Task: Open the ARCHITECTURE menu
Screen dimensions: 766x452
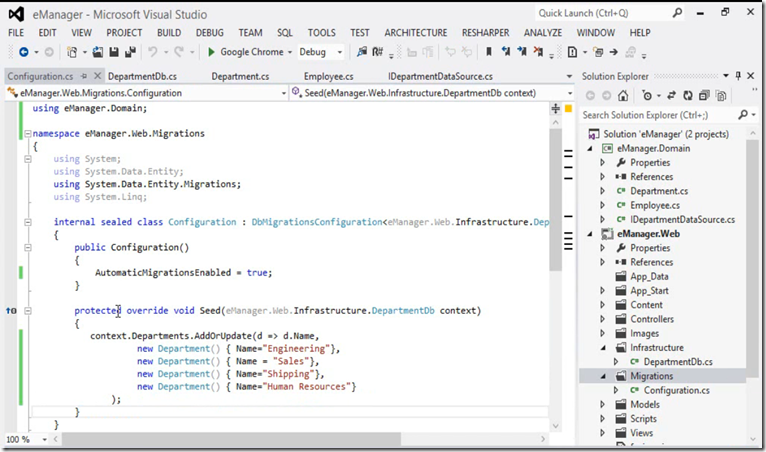Action: click(416, 33)
